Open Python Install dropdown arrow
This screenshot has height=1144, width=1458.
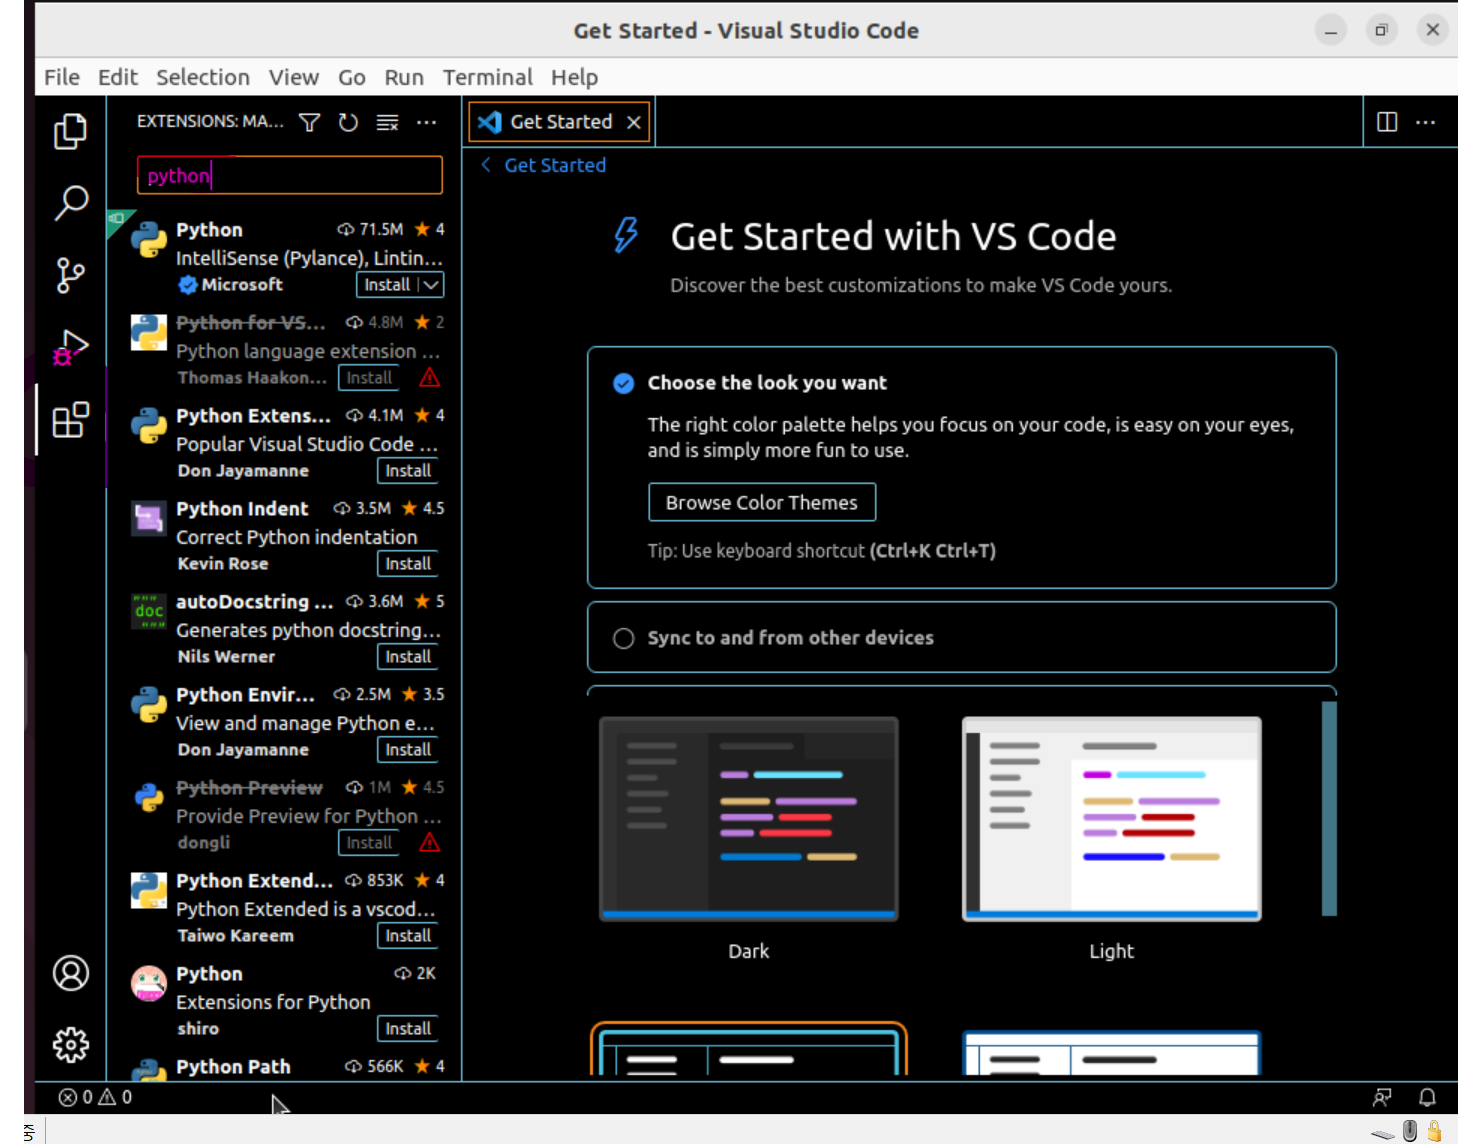click(431, 285)
